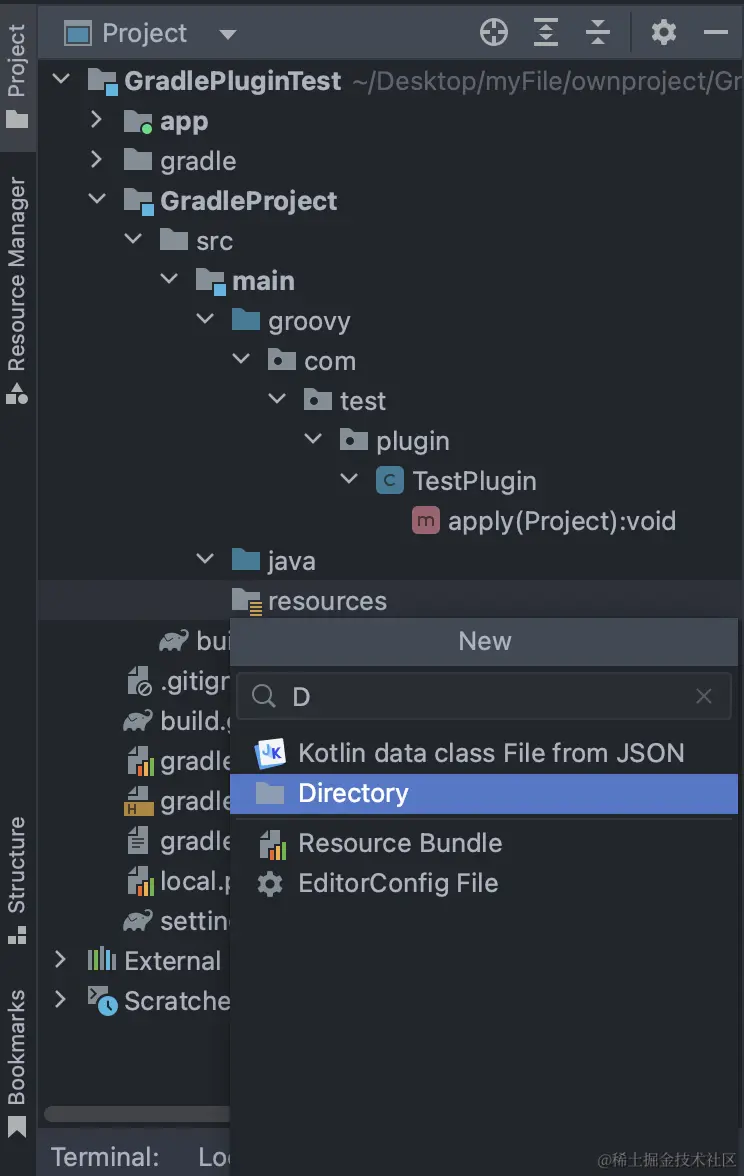Open the Bookmarks side tab

[17, 1060]
